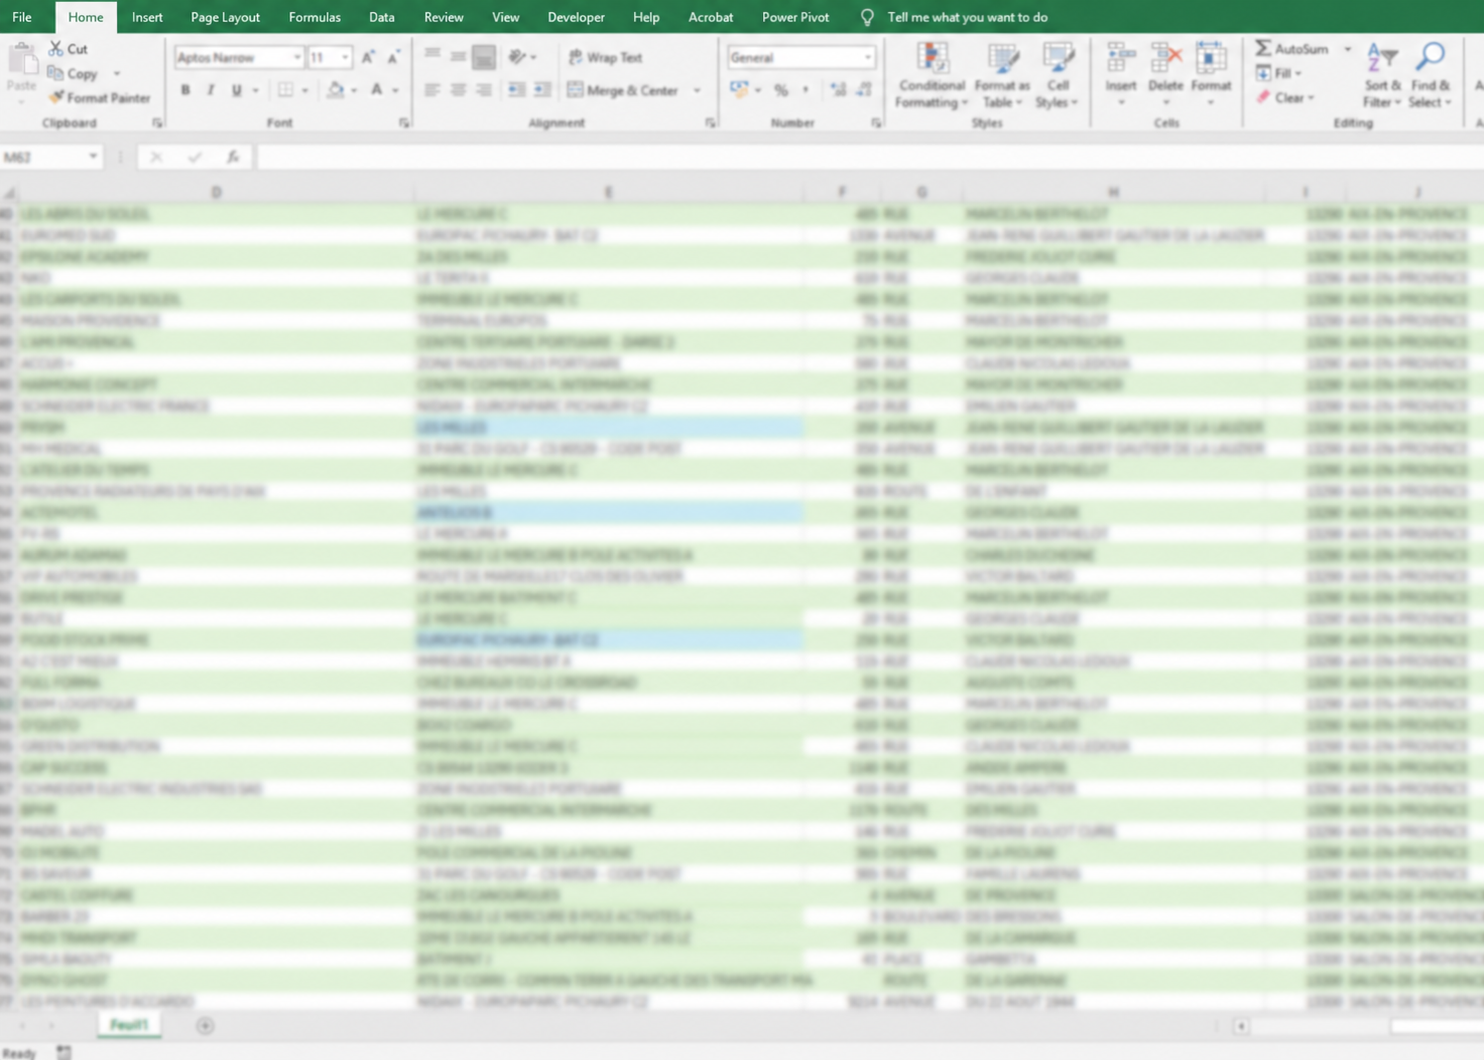This screenshot has width=1484, height=1060.
Task: Open the Merge & Center dropdown arrow
Action: coord(697,90)
